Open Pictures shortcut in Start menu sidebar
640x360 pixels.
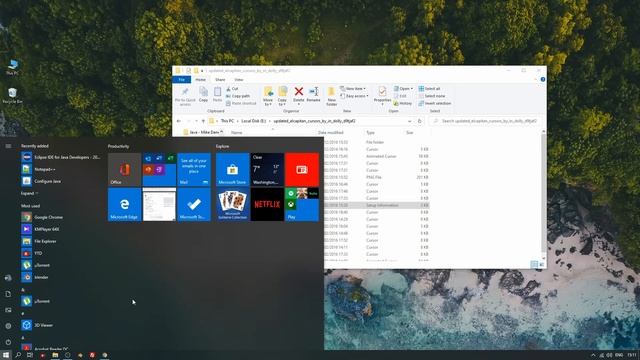pos(8,310)
